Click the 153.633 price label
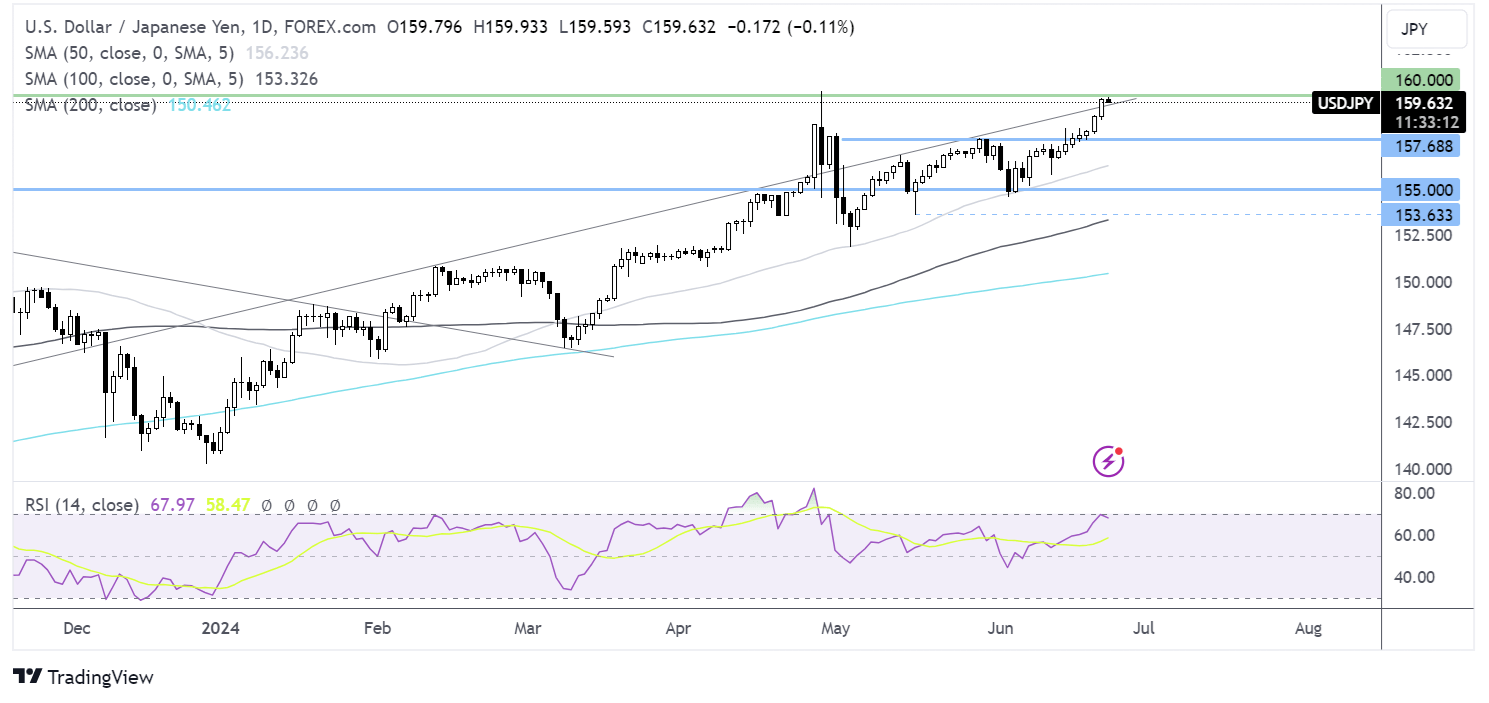1489x703 pixels. [x=1420, y=214]
